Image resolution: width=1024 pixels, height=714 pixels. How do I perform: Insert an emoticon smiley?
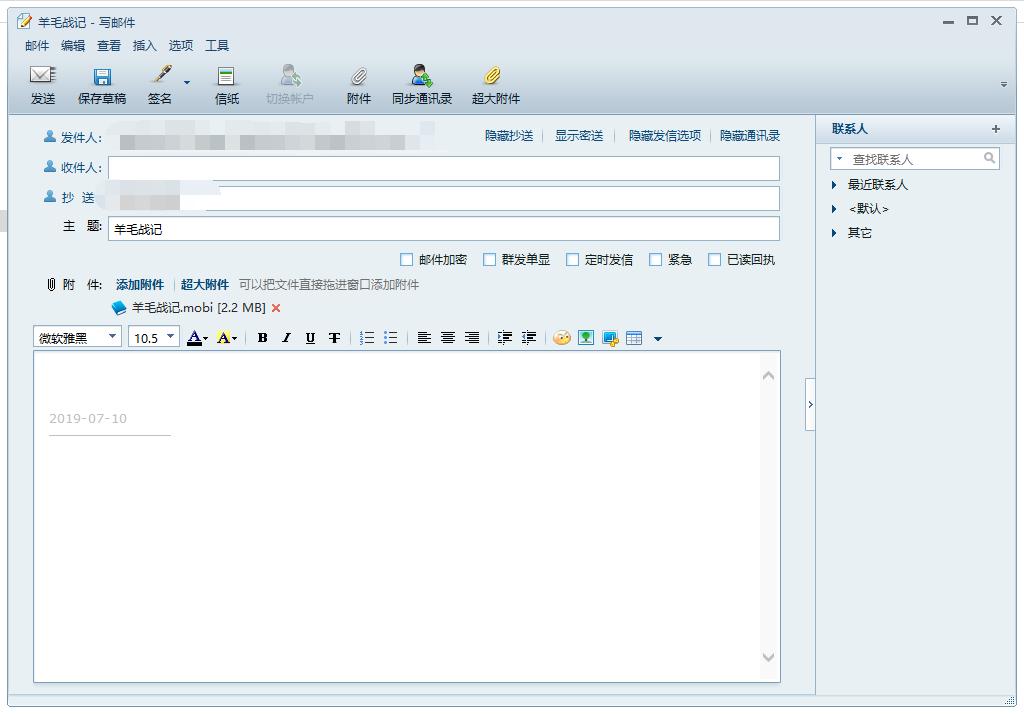[562, 338]
